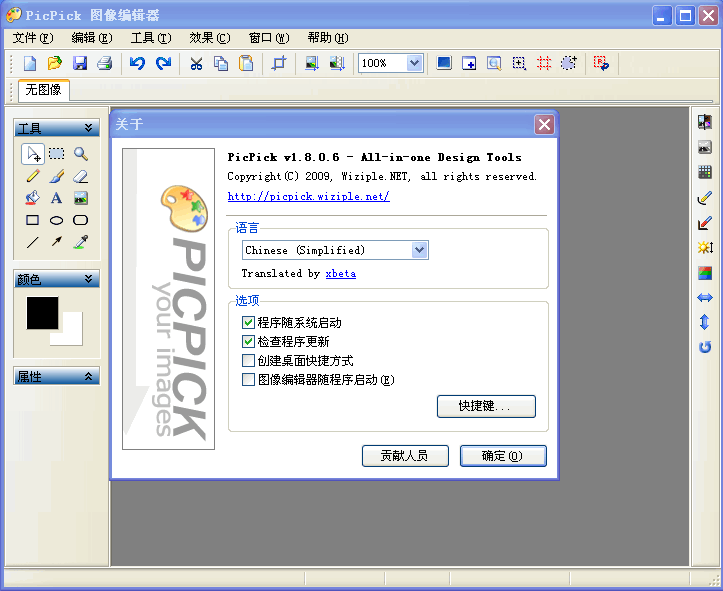Click the Copy icon in toolbar
The width and height of the screenshot is (723, 591).
click(x=221, y=63)
